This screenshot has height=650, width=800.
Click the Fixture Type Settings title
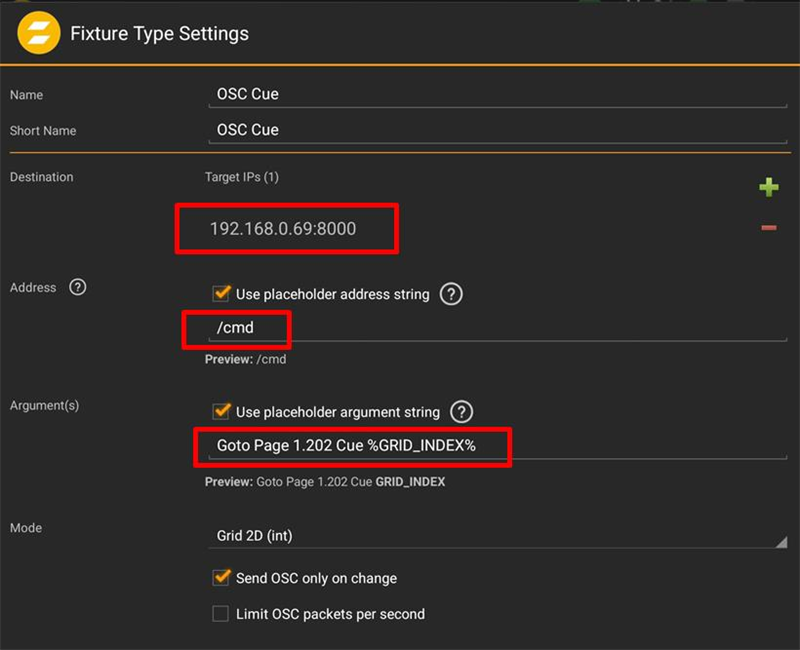159,33
